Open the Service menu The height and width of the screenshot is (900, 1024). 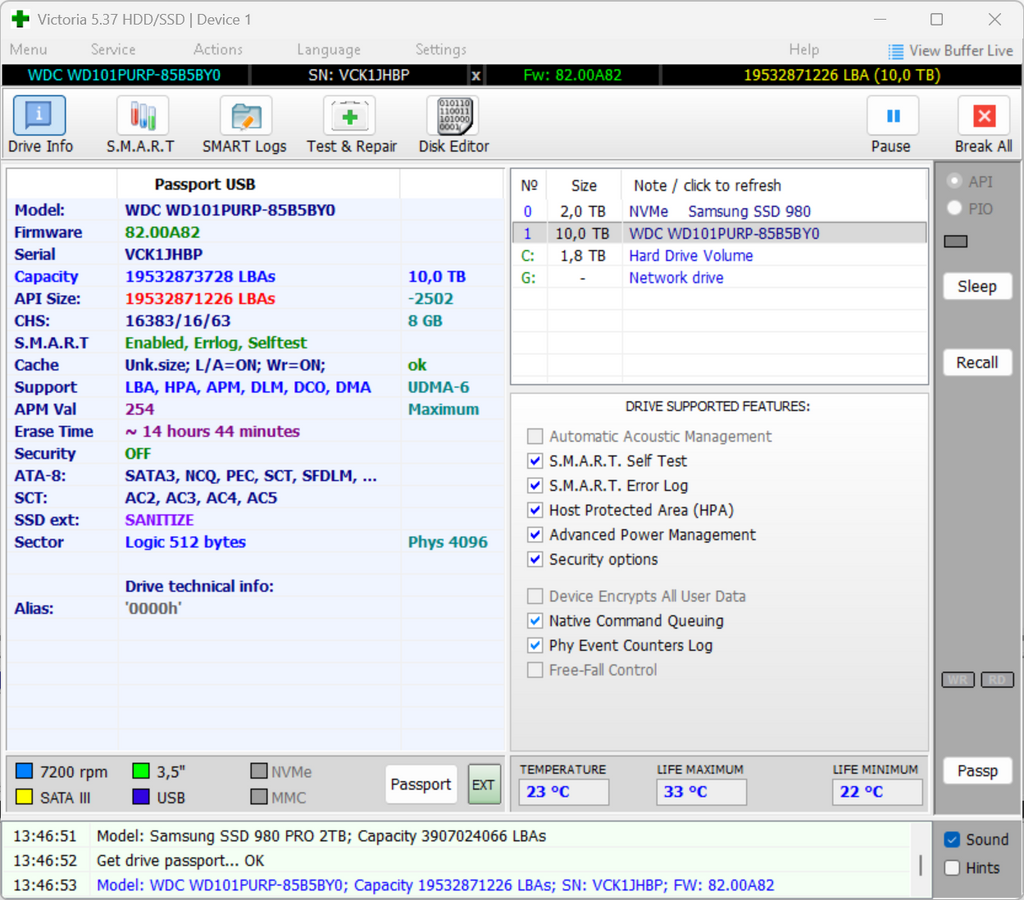113,50
